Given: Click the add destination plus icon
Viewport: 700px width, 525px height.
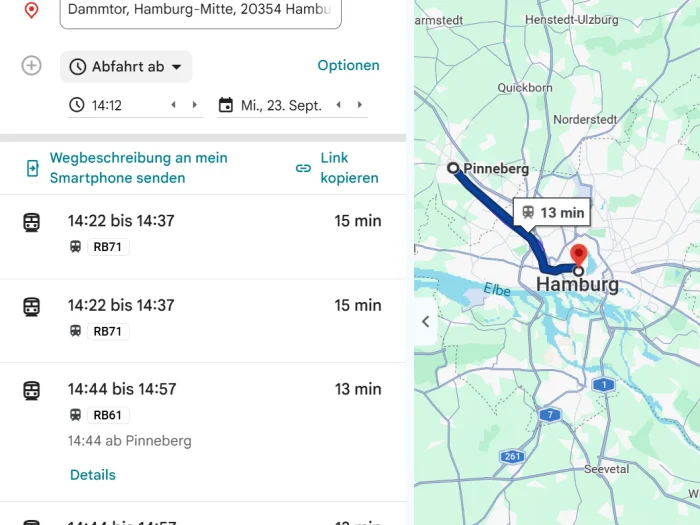Looking at the screenshot, I should (31, 66).
